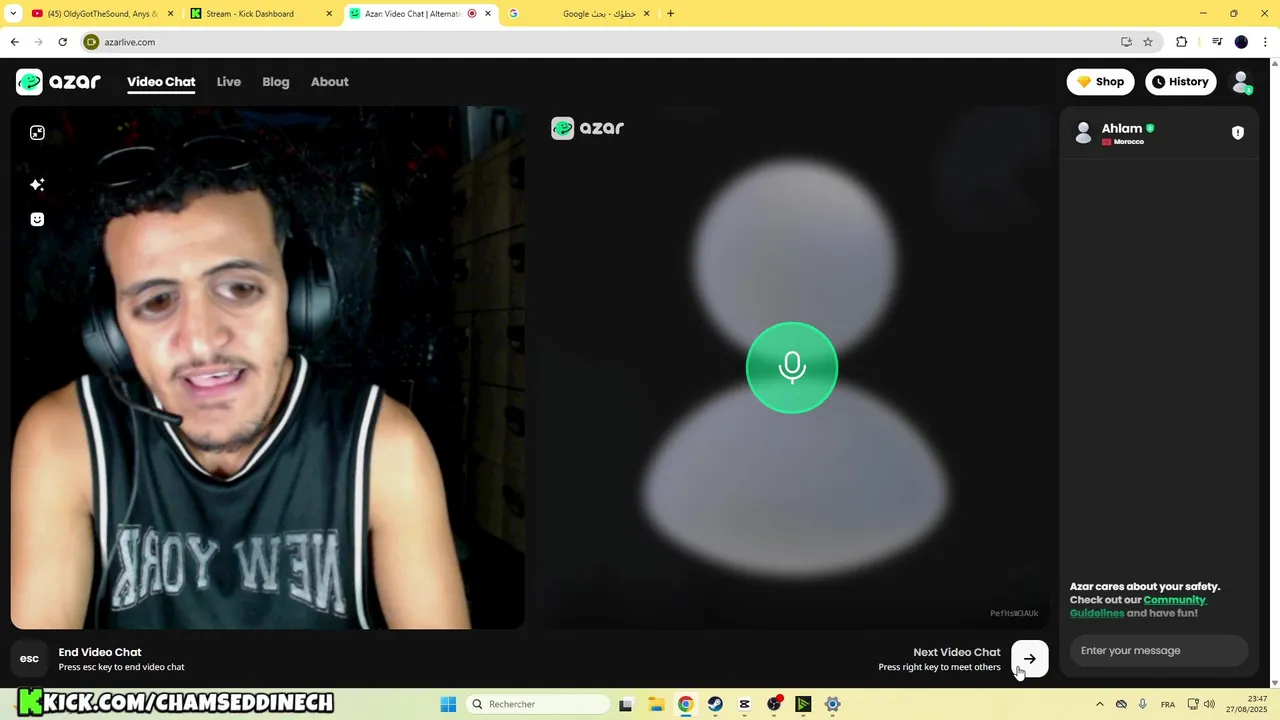1280x720 pixels.
Task: Open the Shop button
Action: (1100, 82)
